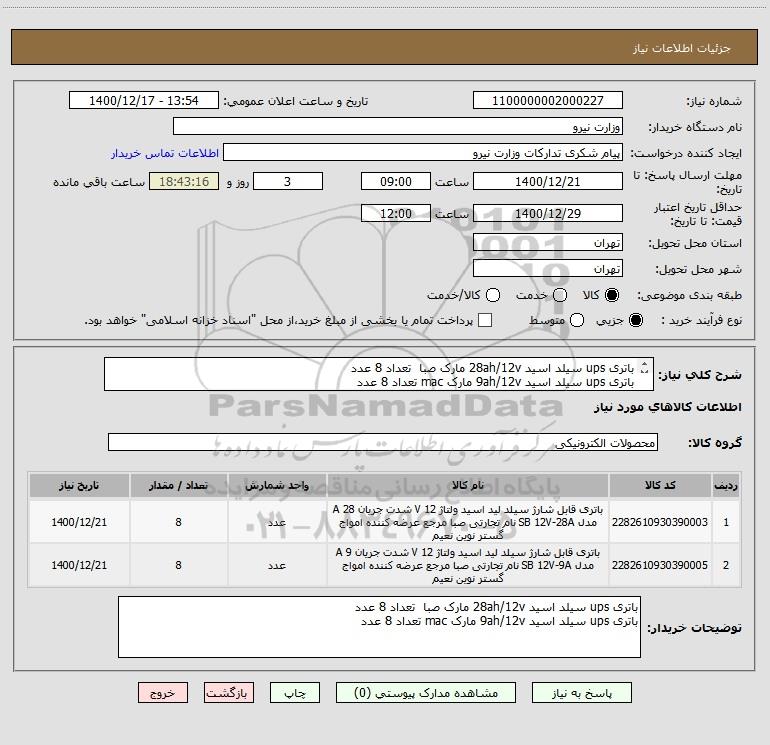Click the announcement date field 1400/12/17 - 13:54
This screenshot has height=745, width=770.
click(144, 100)
